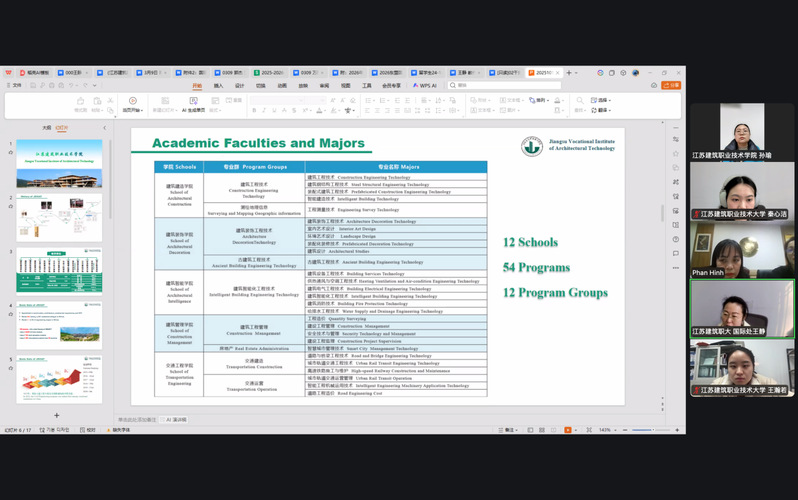Collapse the slide thumbnail panel
This screenshot has width=798, height=500.
[104, 127]
